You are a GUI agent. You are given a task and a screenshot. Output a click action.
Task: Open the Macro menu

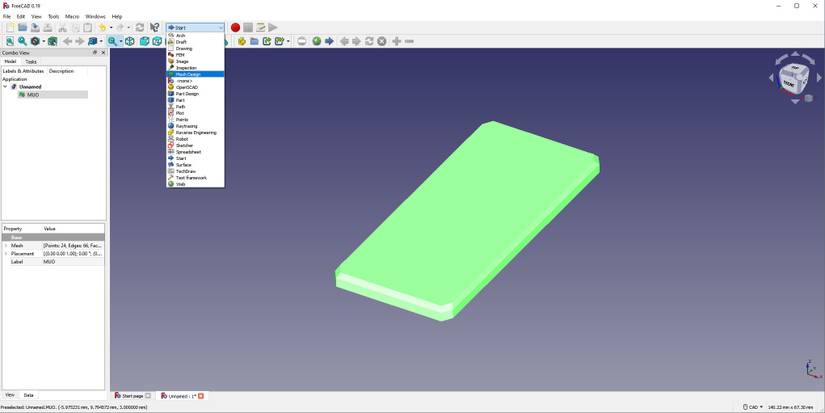point(72,17)
